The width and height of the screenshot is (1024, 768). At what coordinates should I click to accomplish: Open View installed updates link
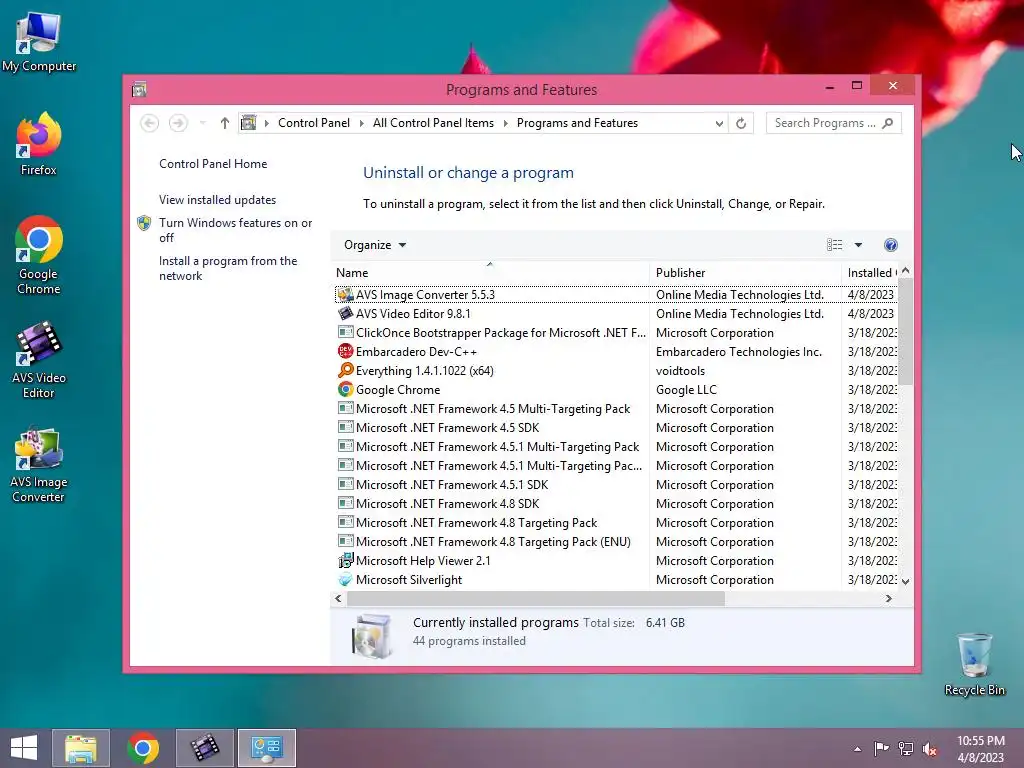[217, 200]
